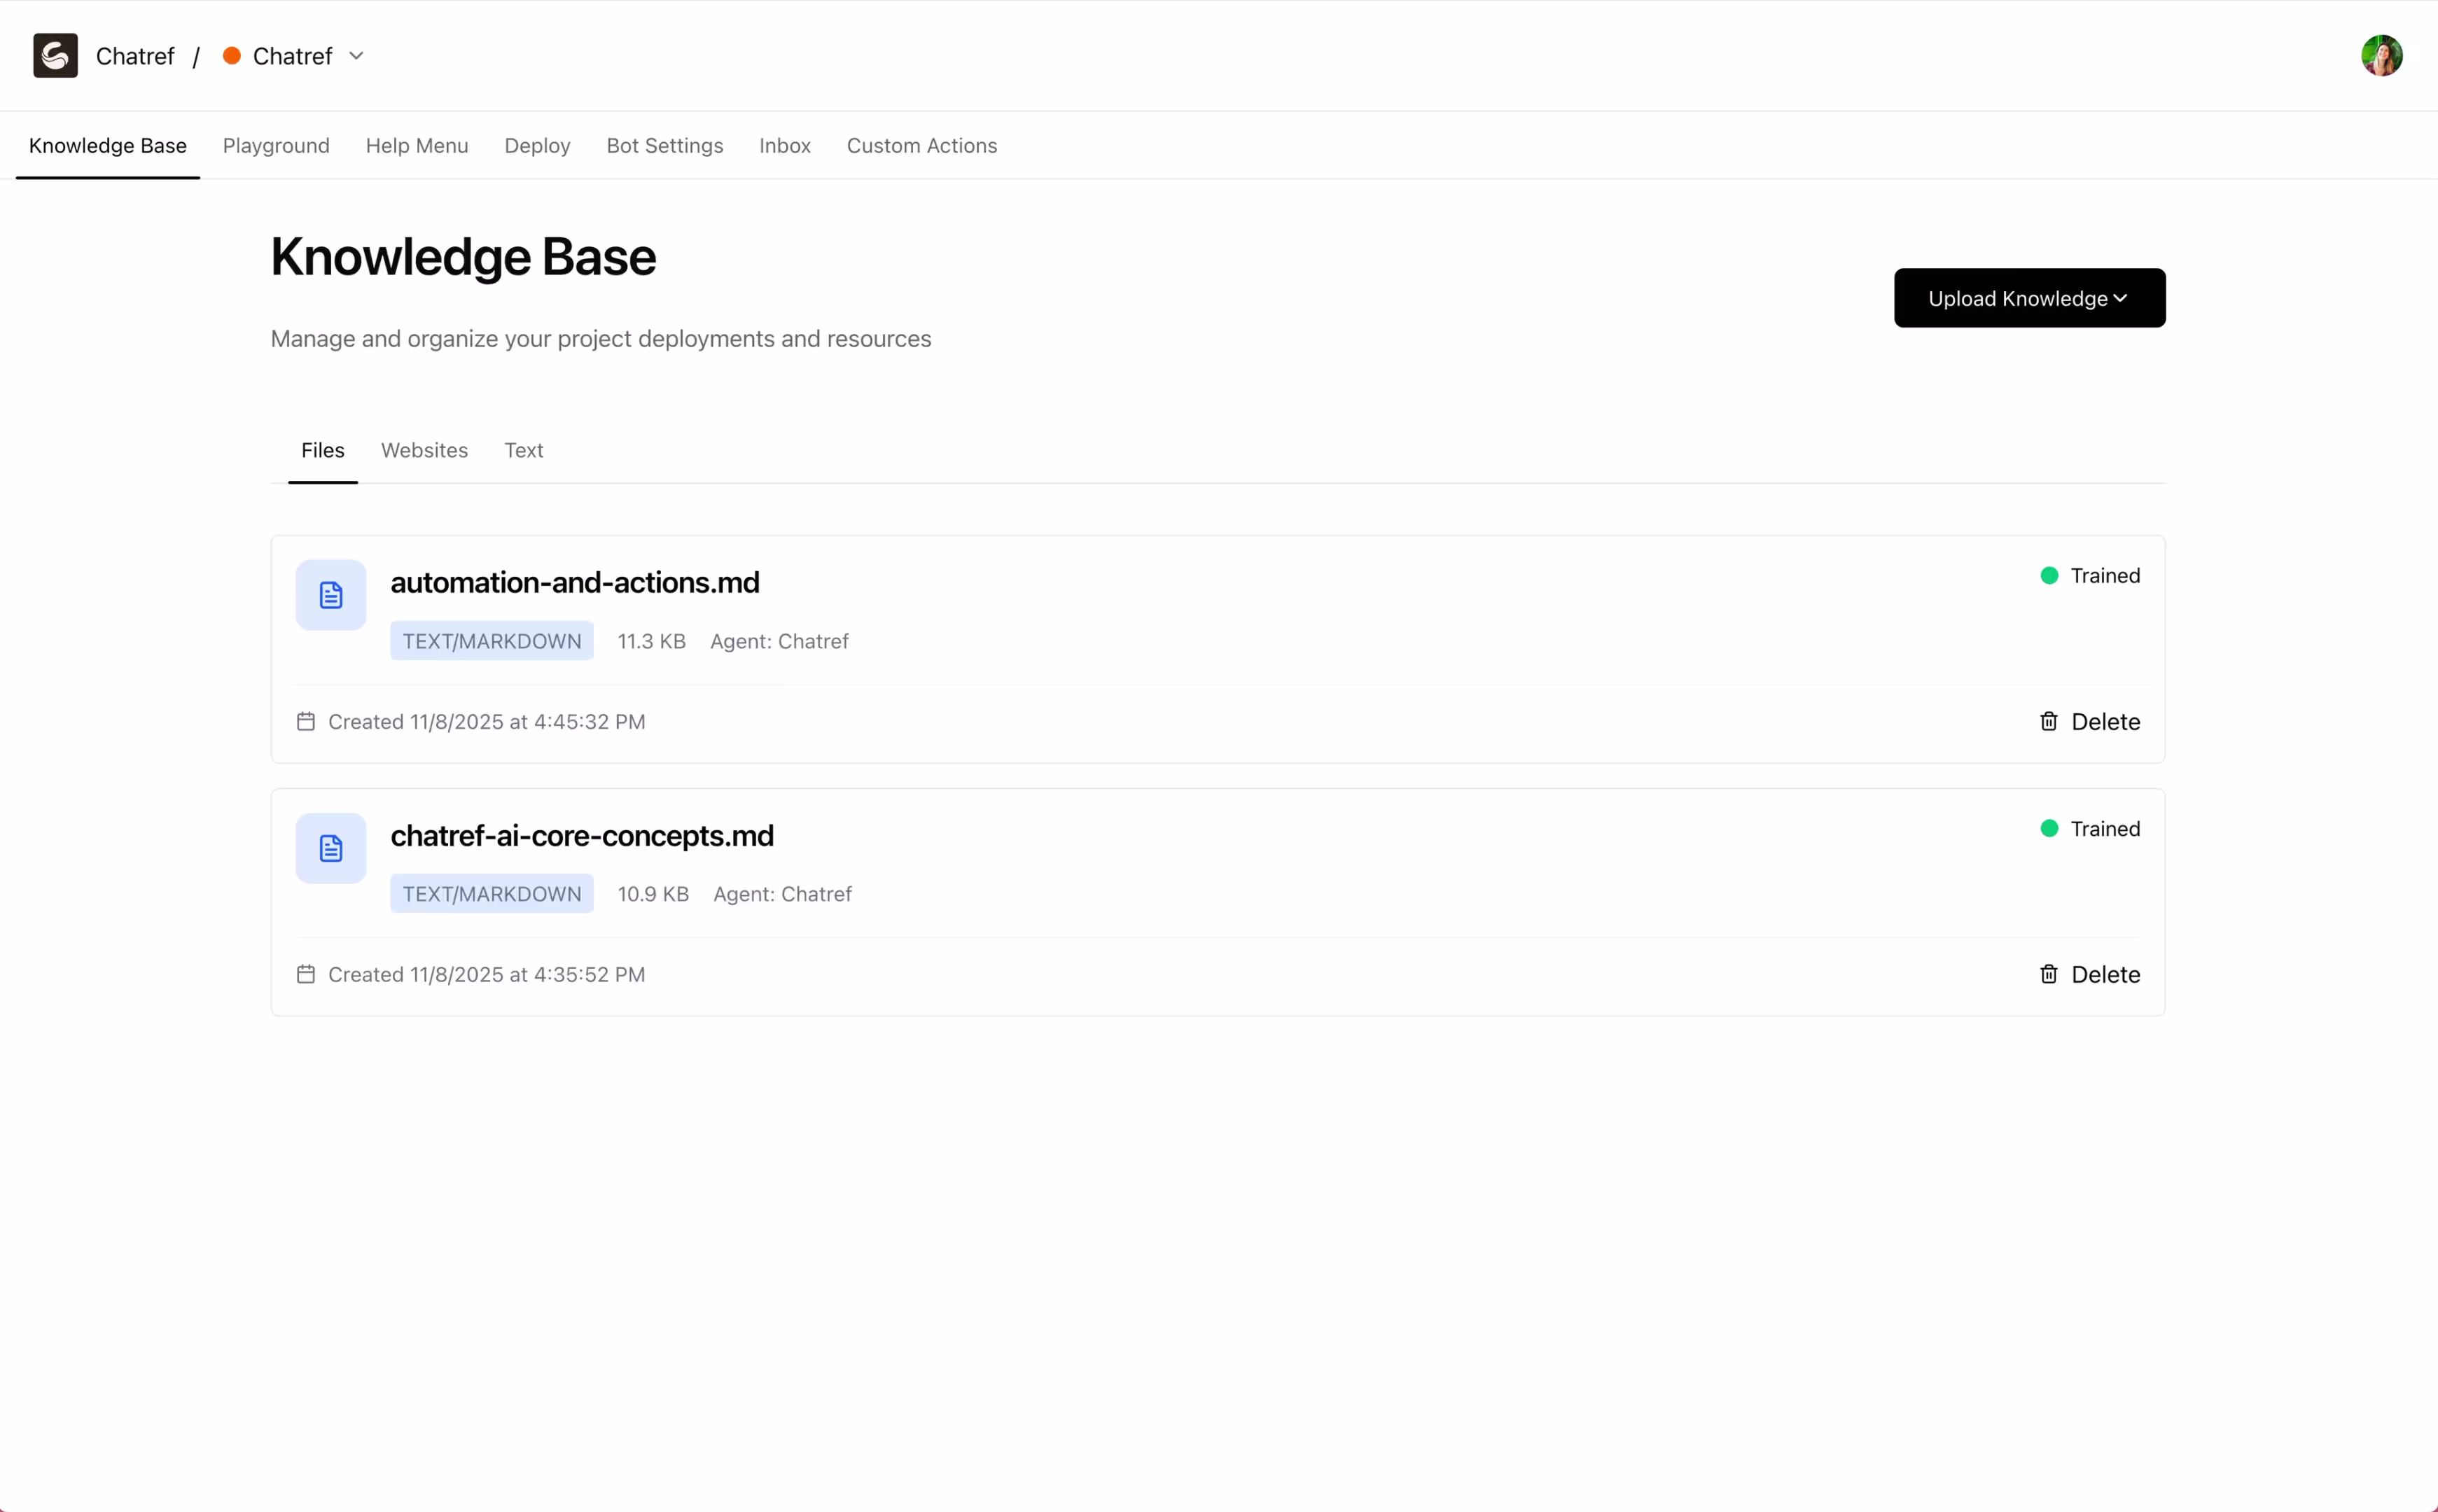Click the TEXT/MARKDOWN badge on chatref-ai-core-concepts.md
The image size is (2438, 1512).
coord(492,893)
